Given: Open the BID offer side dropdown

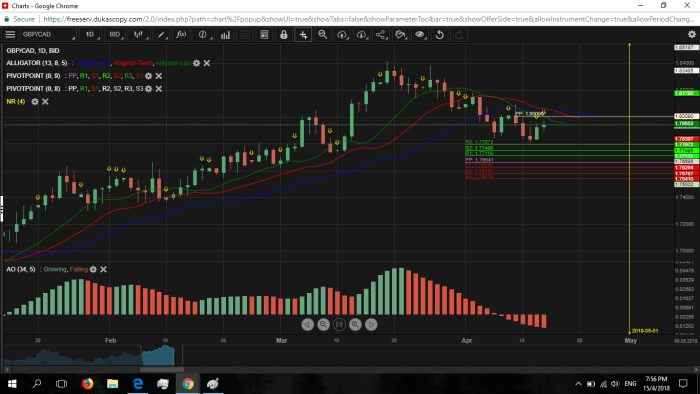Looking at the screenshot, I should click(x=115, y=34).
